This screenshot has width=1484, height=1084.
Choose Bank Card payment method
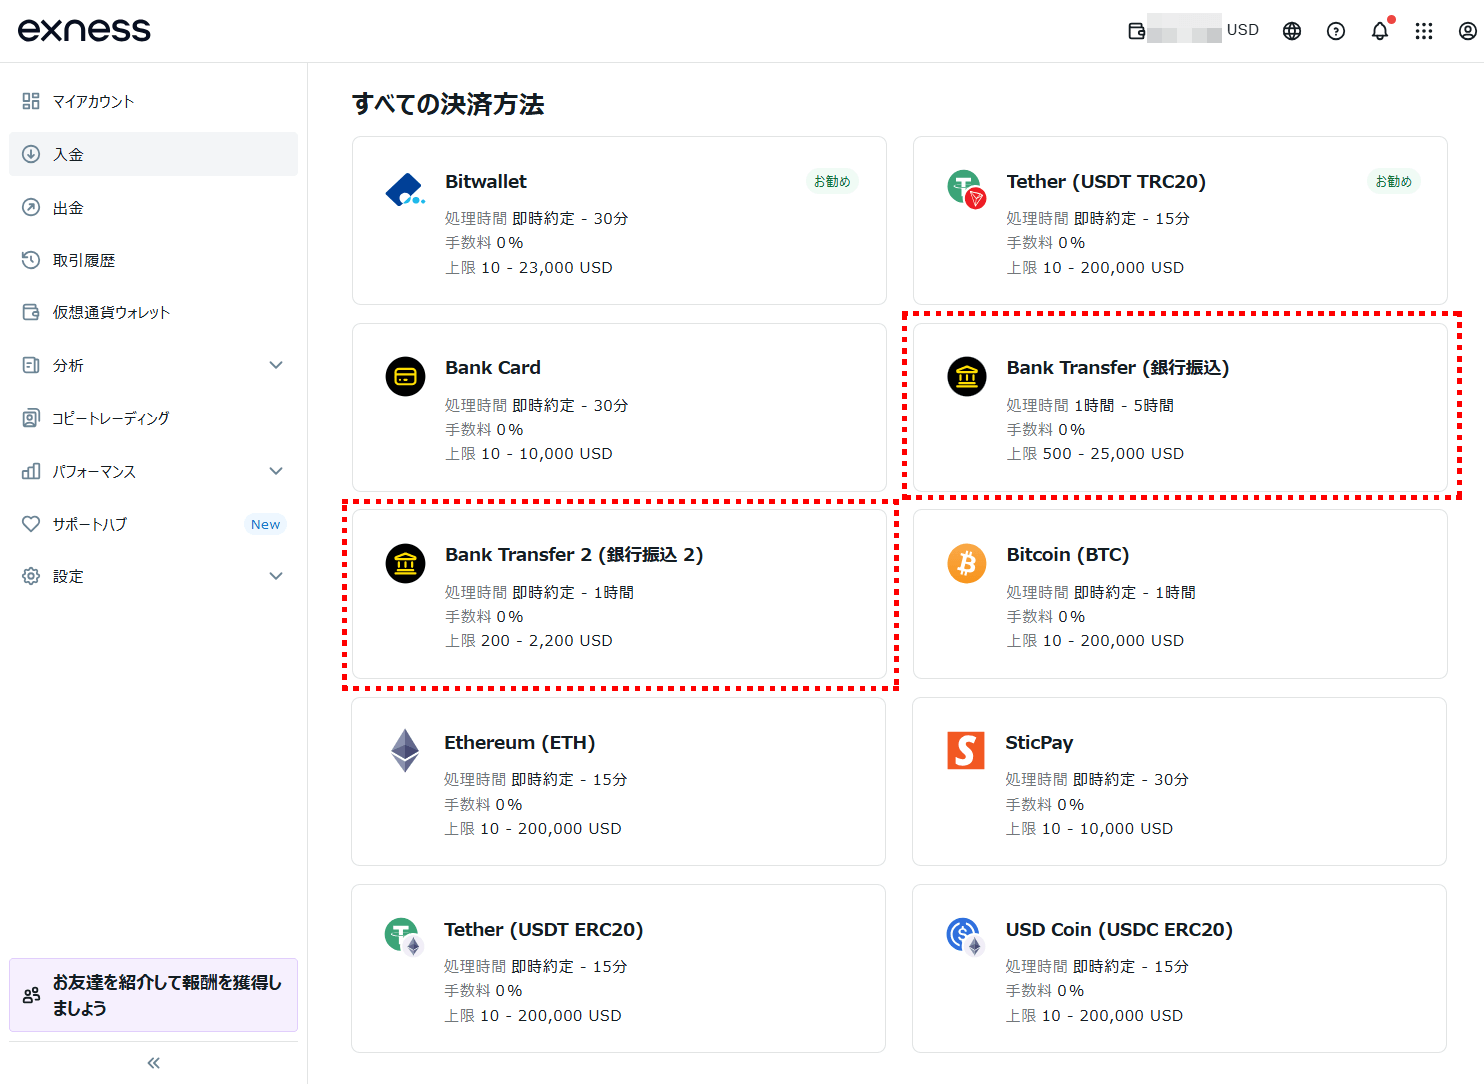(x=619, y=407)
